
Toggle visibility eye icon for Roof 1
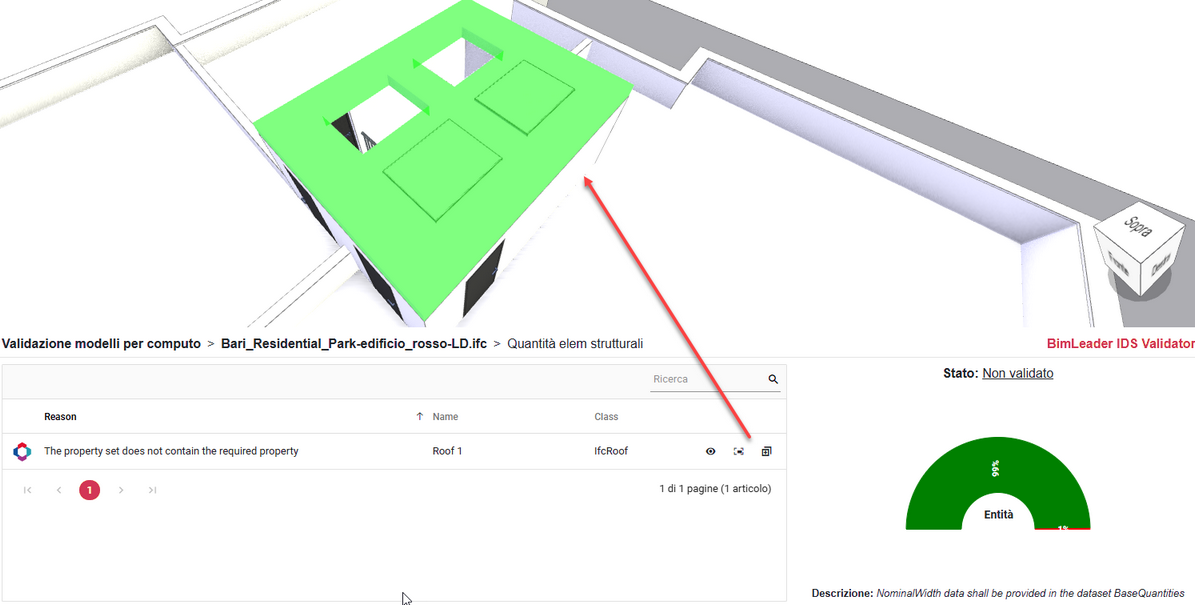pyautogui.click(x=711, y=452)
